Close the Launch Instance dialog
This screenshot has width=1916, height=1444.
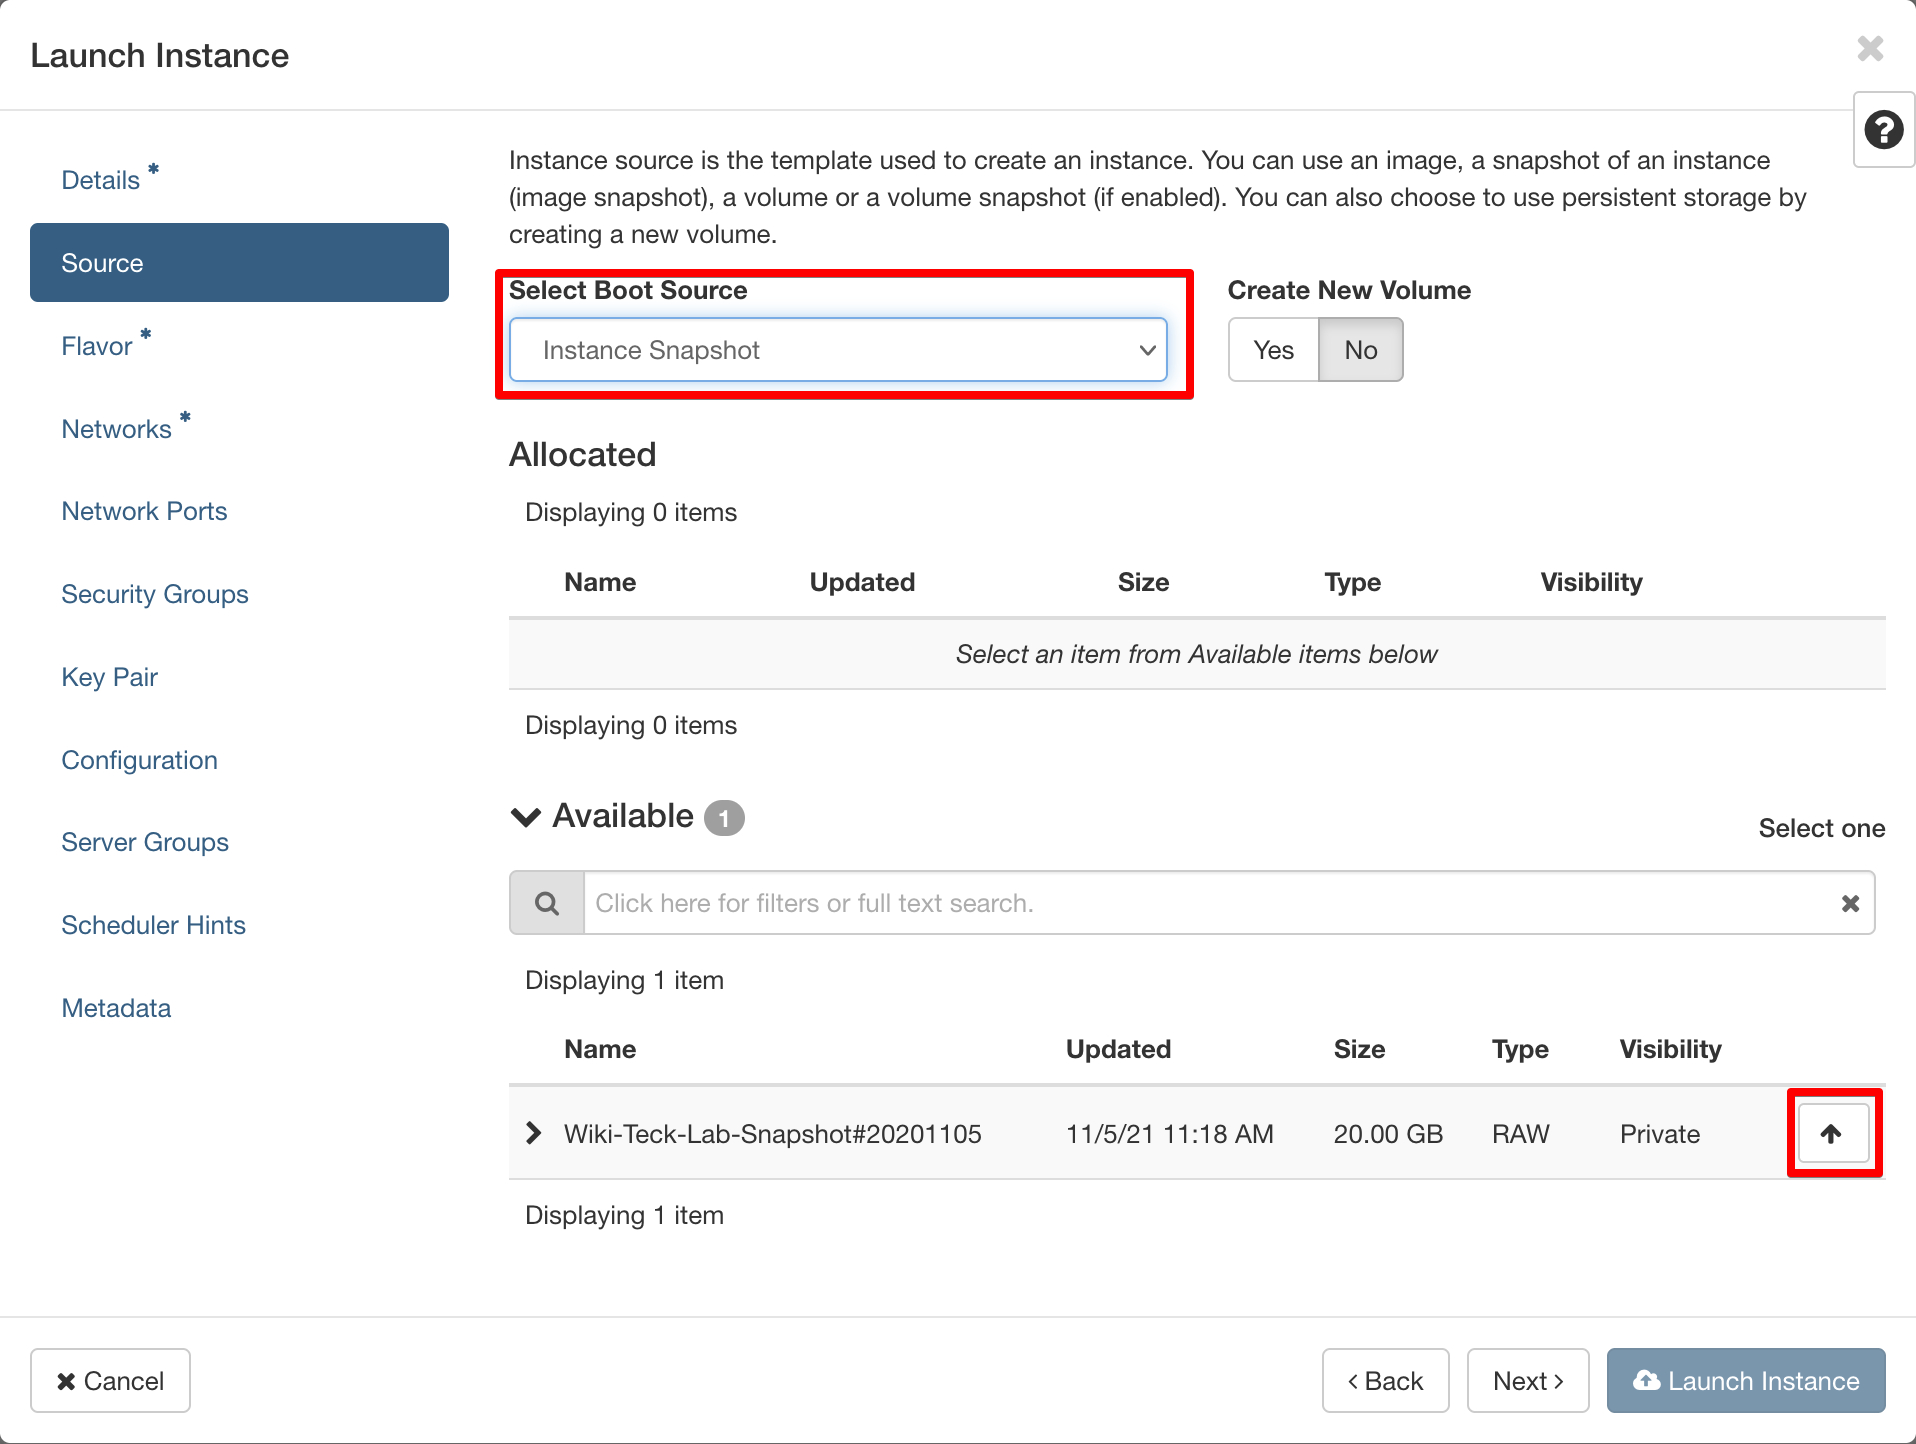(1869, 49)
